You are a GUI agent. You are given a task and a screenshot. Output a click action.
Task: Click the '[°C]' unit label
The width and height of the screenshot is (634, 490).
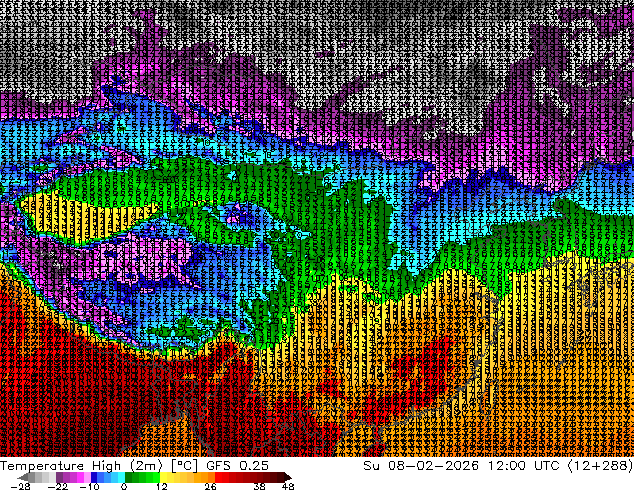(x=184, y=466)
